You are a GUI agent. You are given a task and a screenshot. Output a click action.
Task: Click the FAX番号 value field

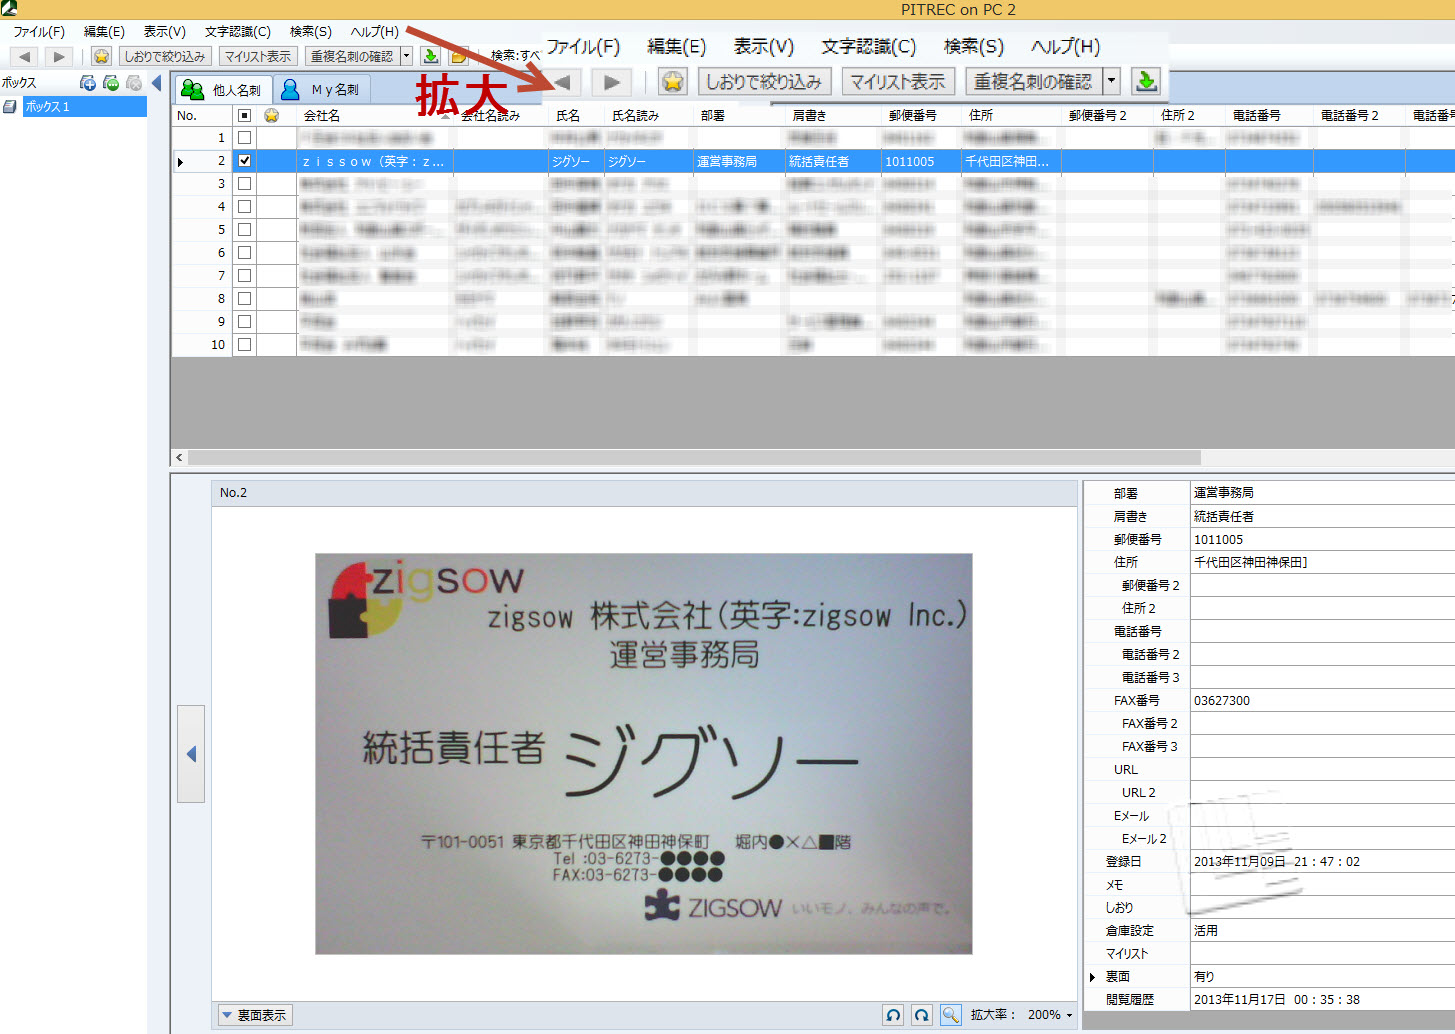(1320, 701)
